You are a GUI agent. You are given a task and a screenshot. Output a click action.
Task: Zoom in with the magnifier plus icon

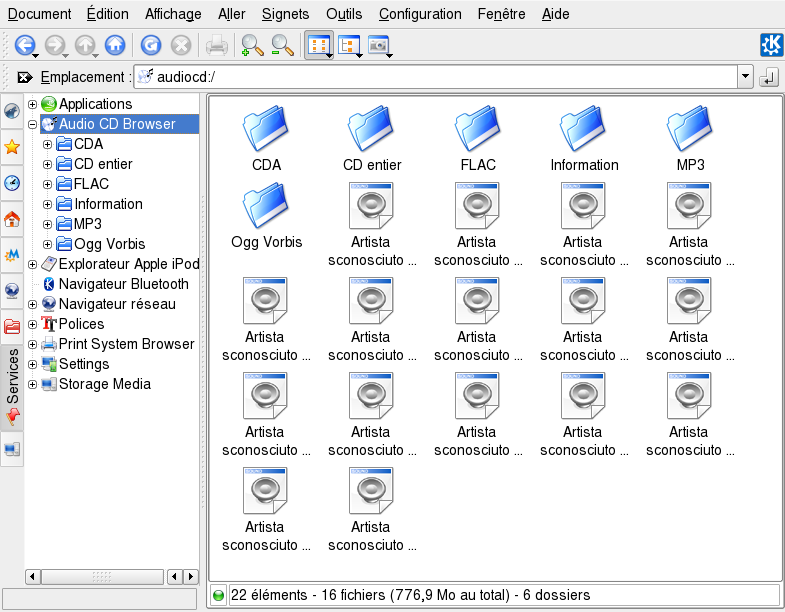click(x=252, y=45)
